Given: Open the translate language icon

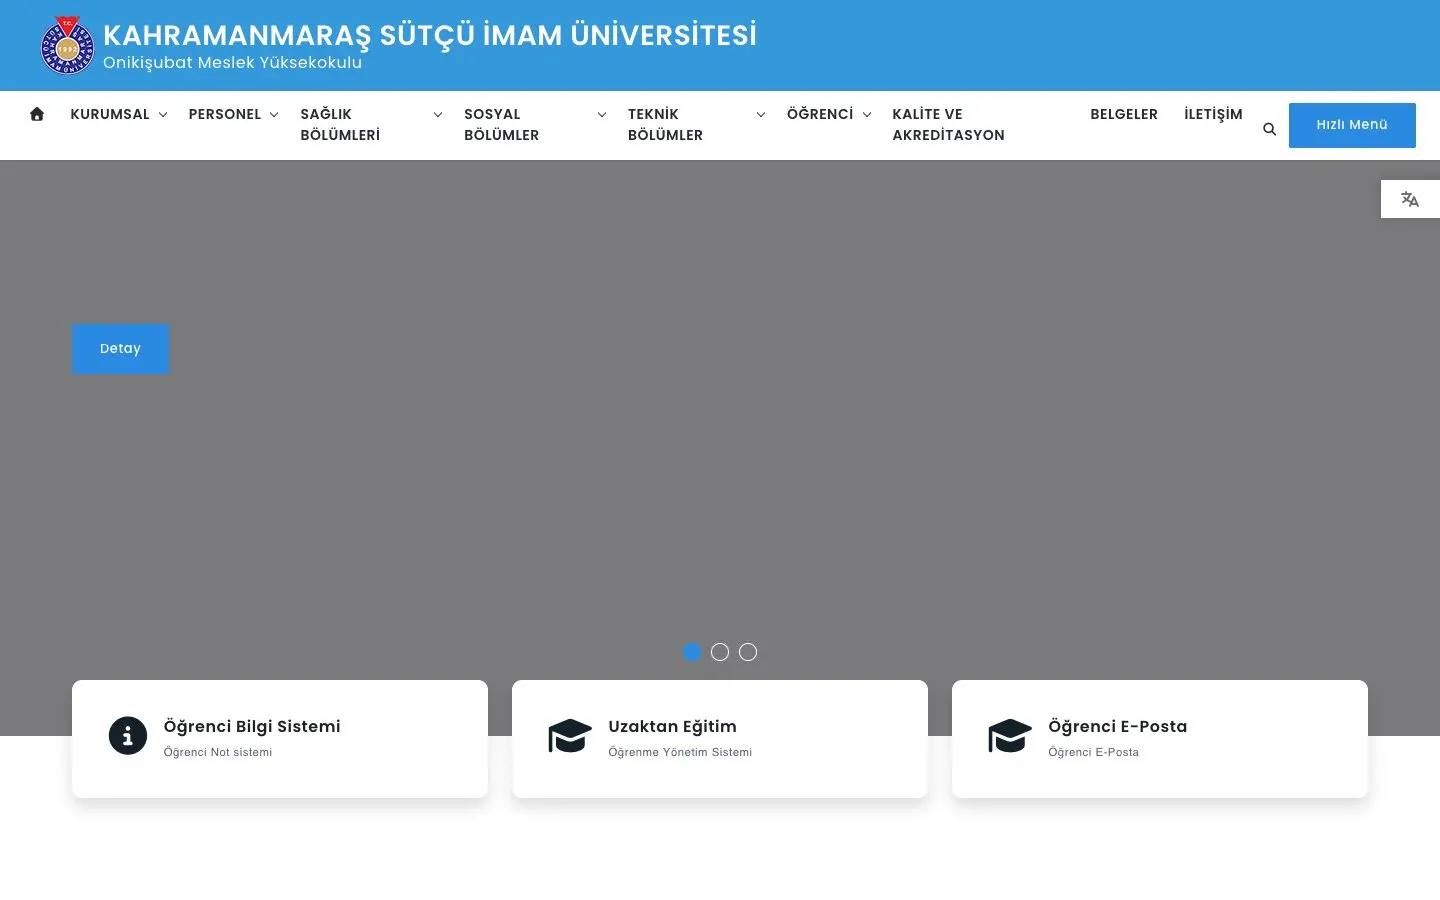Looking at the screenshot, I should point(1410,199).
